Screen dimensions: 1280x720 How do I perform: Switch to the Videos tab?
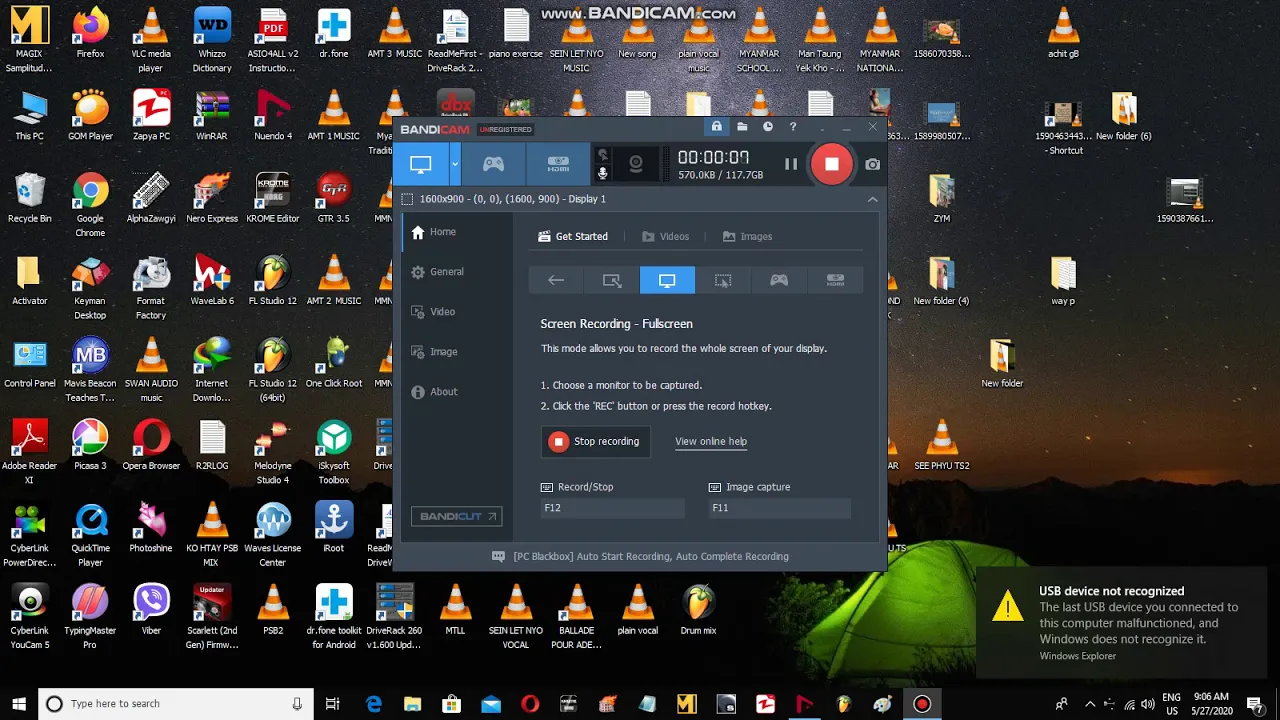[x=665, y=237]
